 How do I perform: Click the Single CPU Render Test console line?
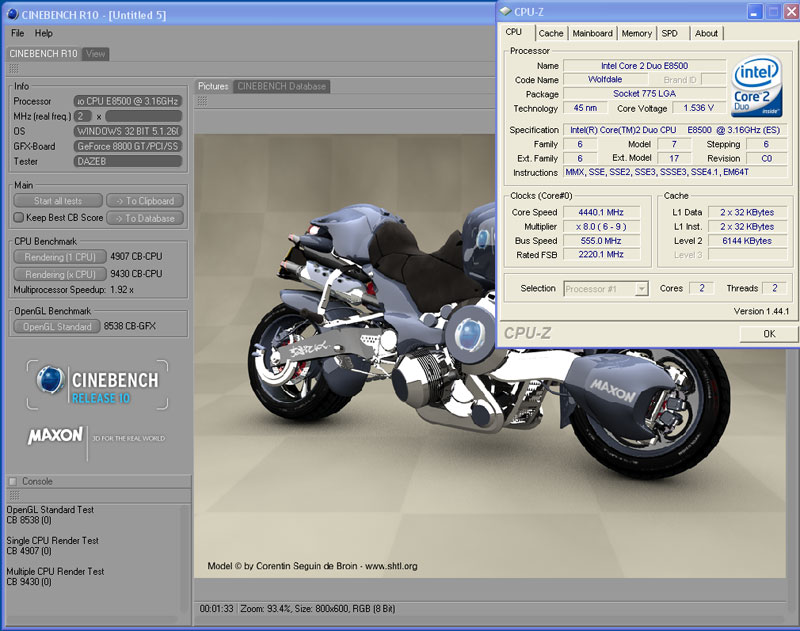(53, 540)
